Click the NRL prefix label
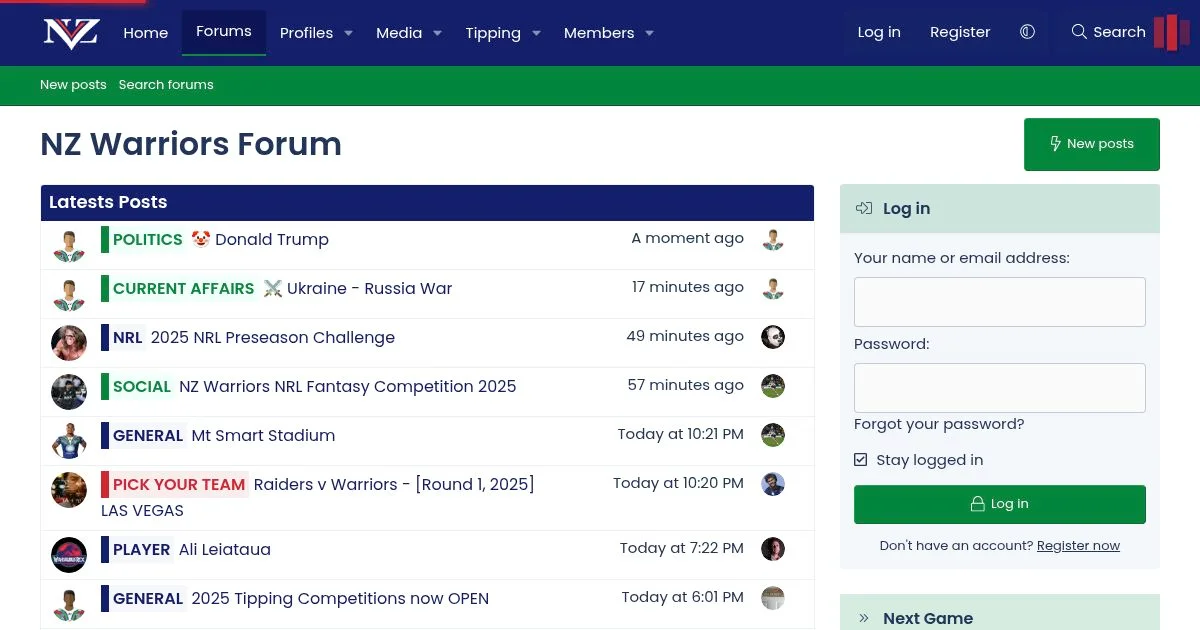This screenshot has height=630, width=1200. 123,337
